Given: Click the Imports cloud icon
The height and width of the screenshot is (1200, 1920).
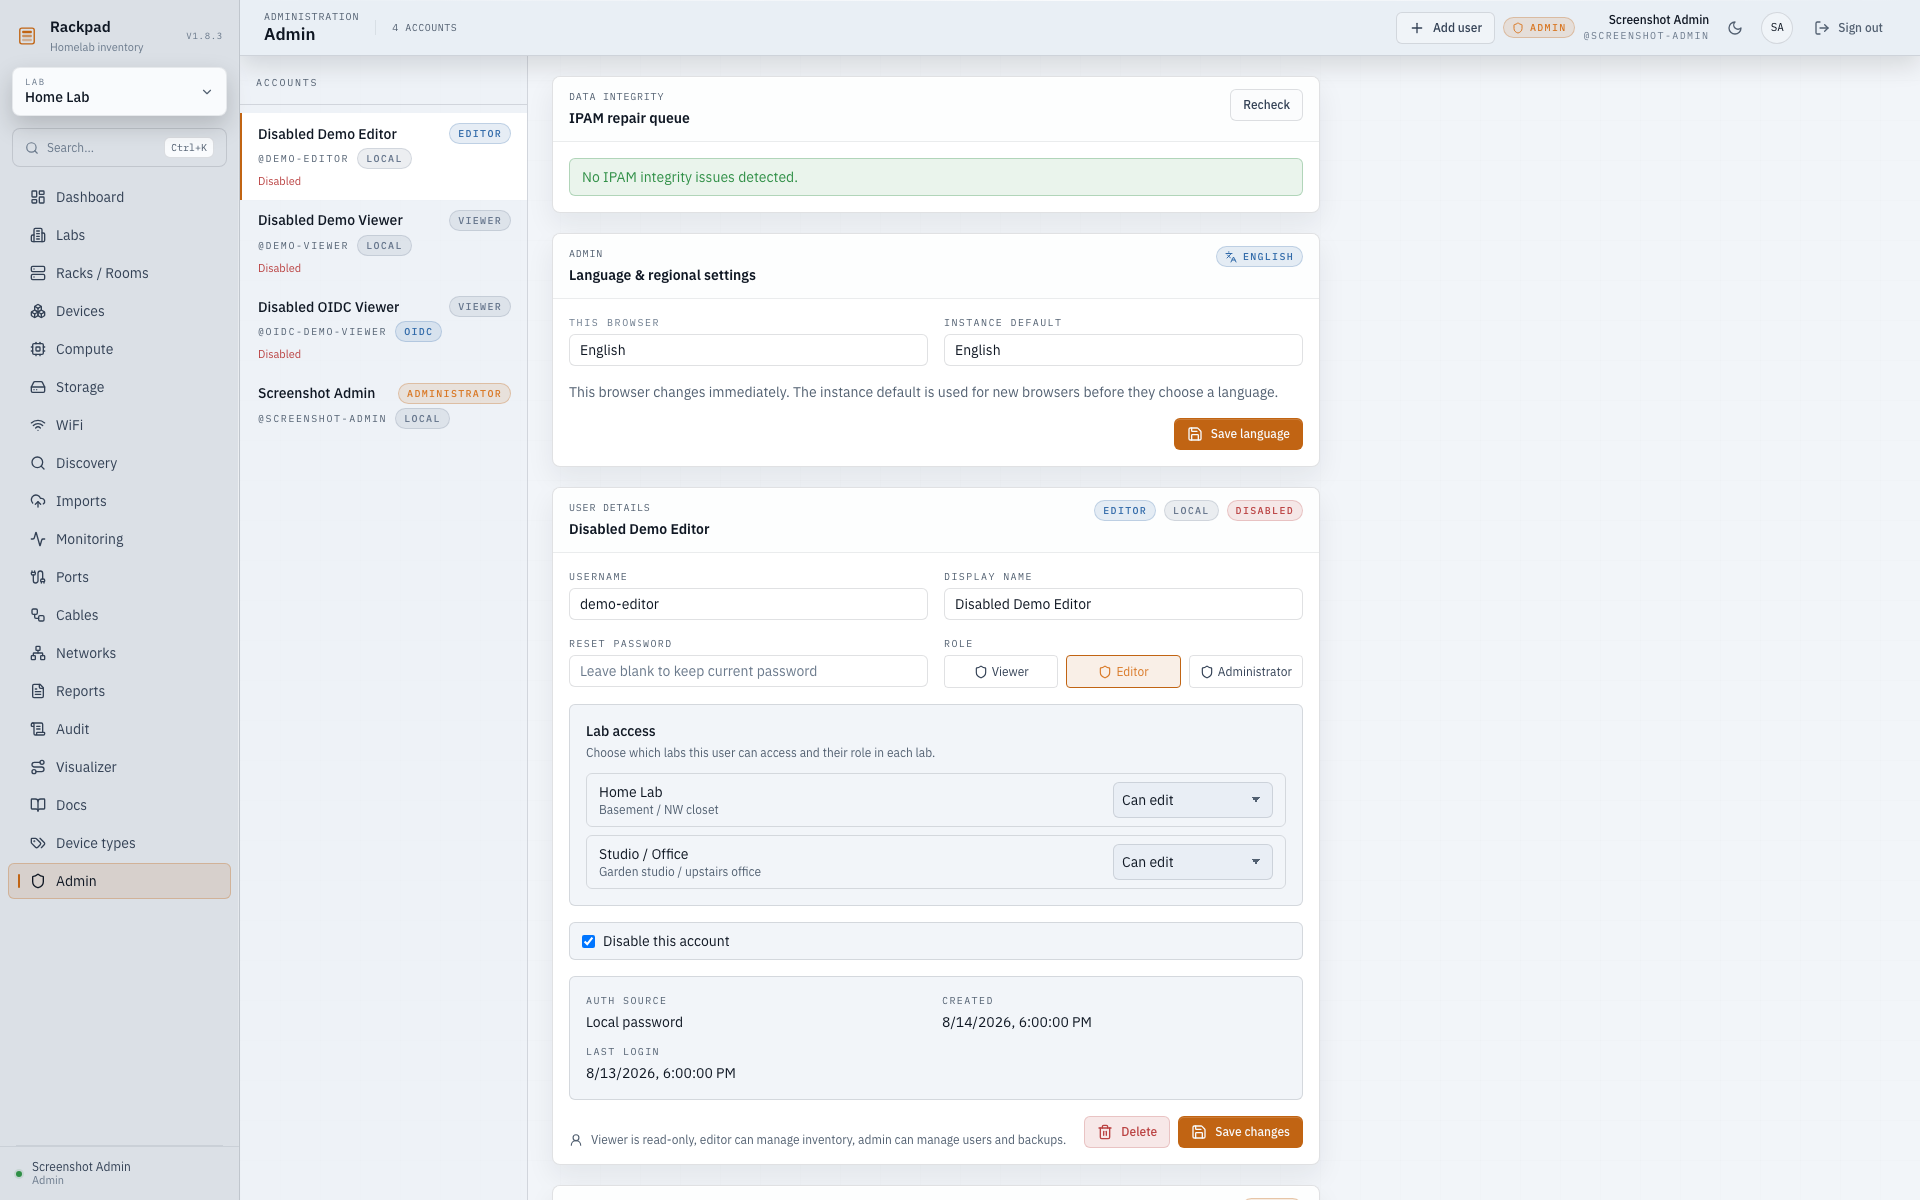Looking at the screenshot, I should coord(38,501).
